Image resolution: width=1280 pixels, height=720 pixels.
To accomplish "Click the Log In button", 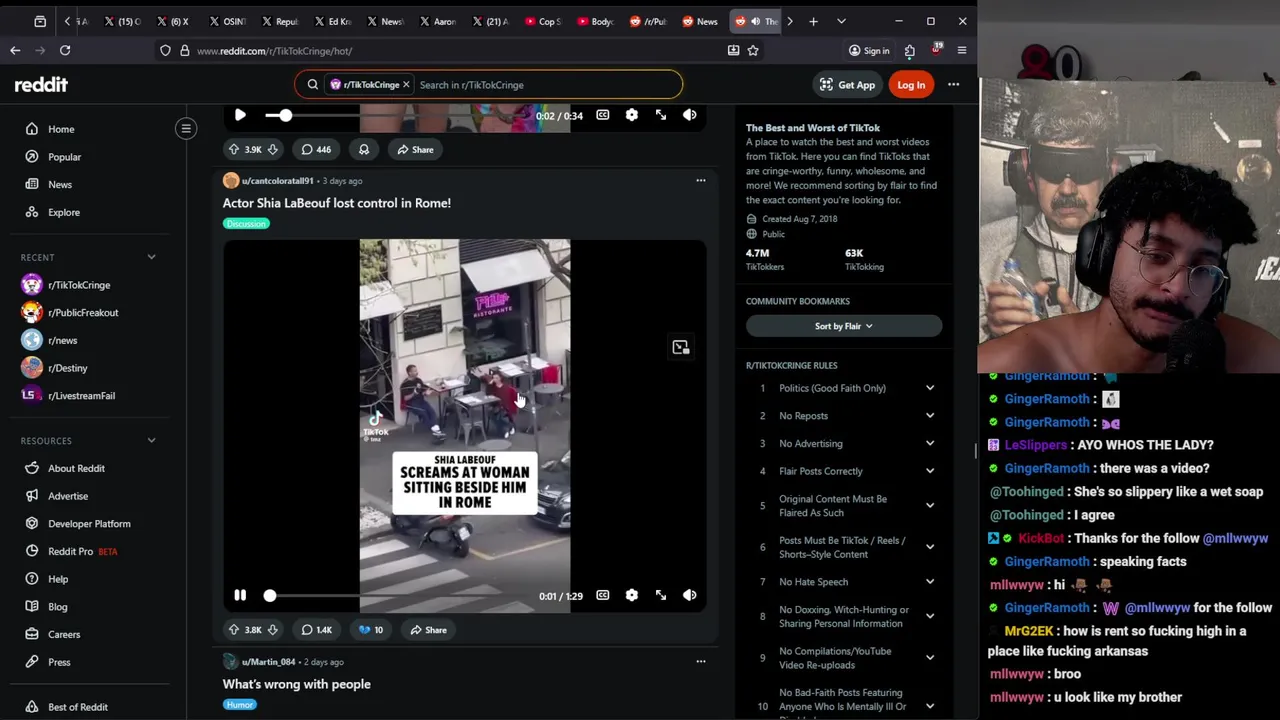I will coord(911,85).
